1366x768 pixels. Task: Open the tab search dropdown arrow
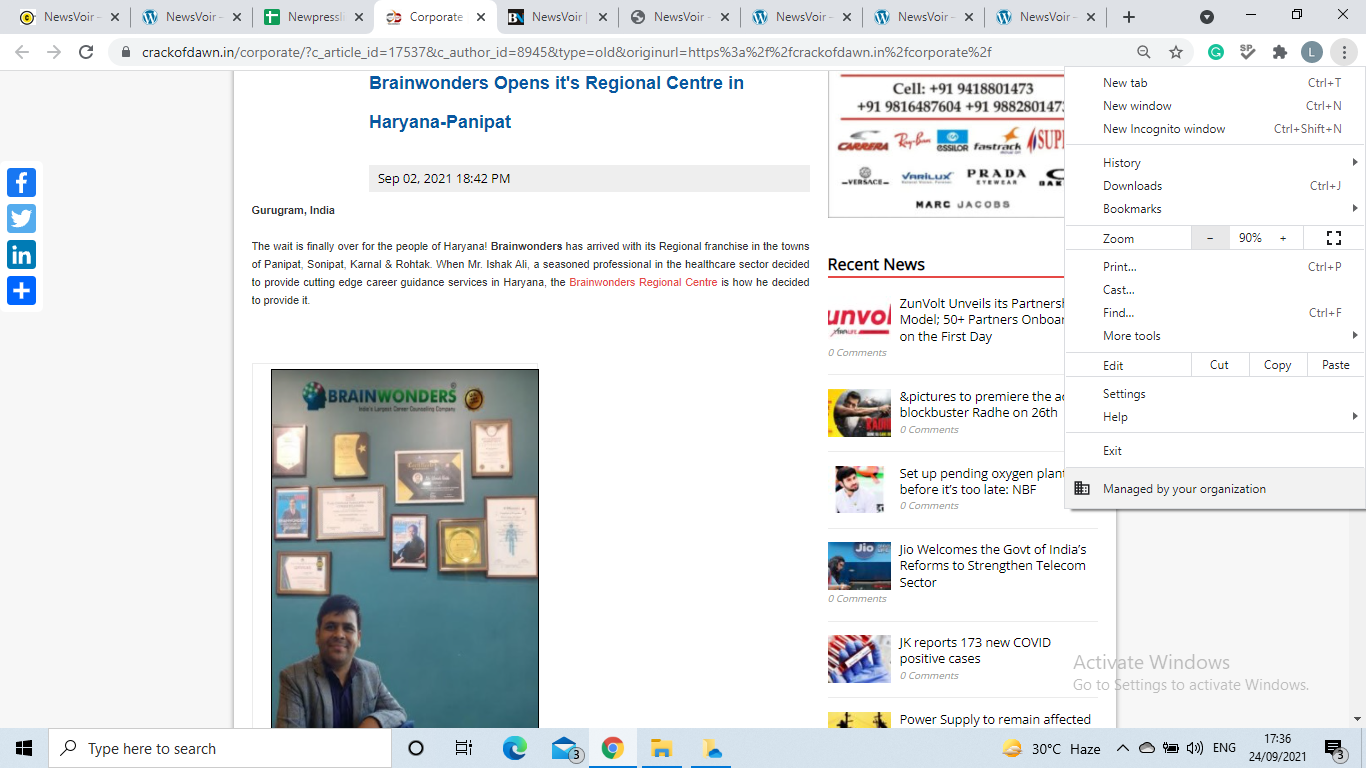(x=1207, y=17)
